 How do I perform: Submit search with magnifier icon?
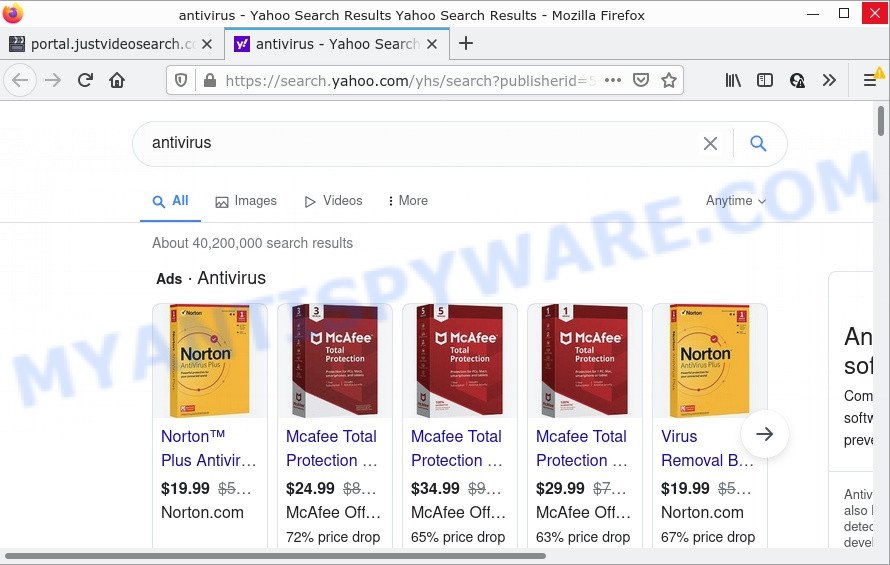(x=758, y=143)
